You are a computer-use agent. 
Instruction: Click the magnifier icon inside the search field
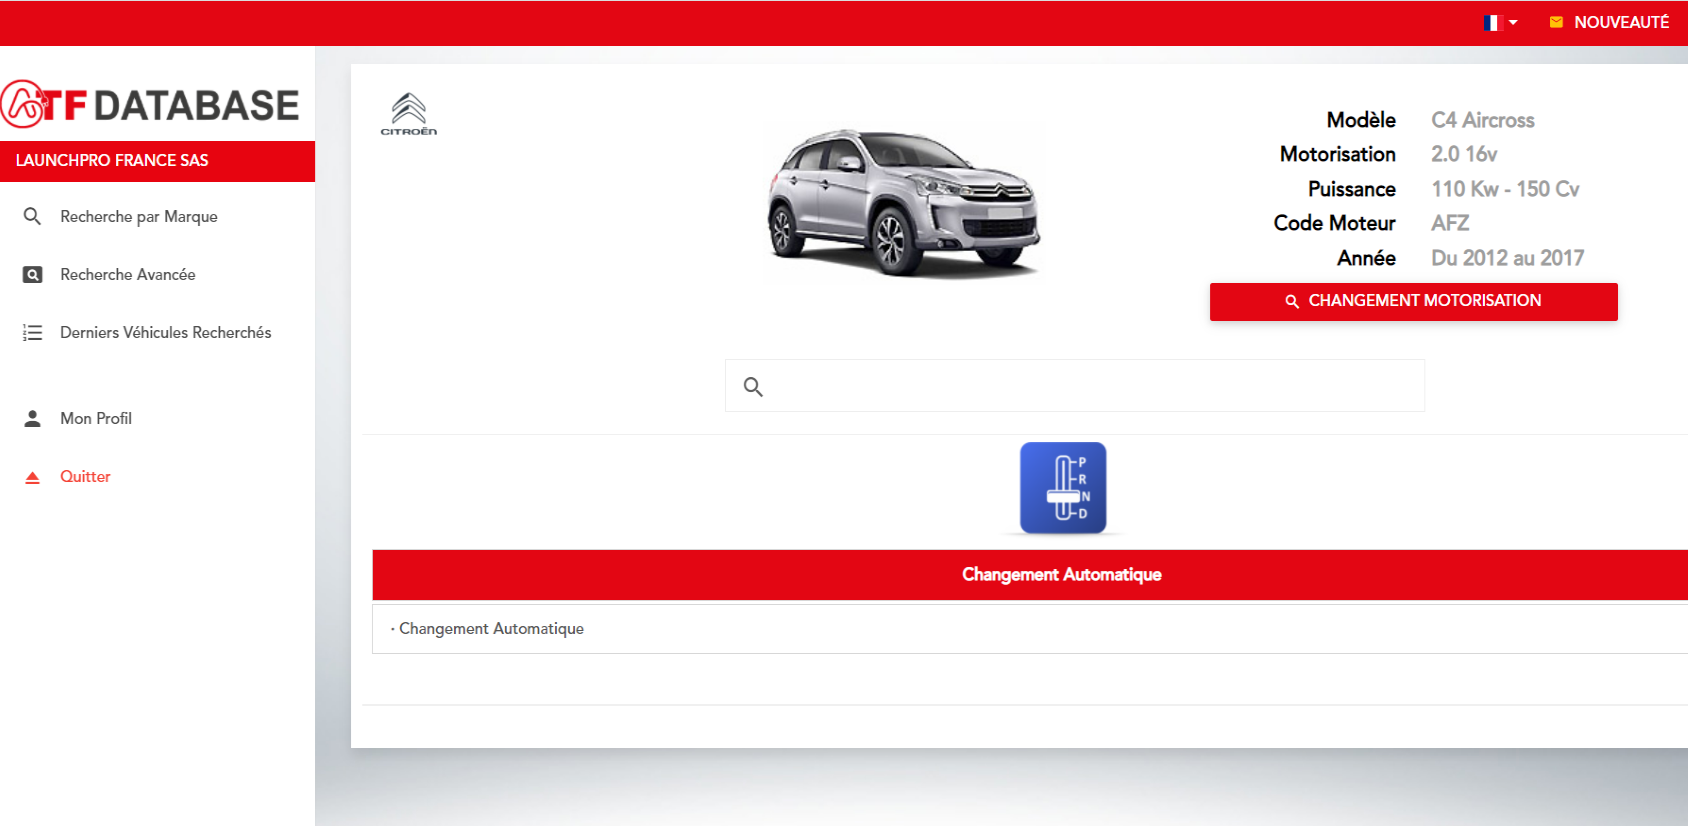[753, 387]
